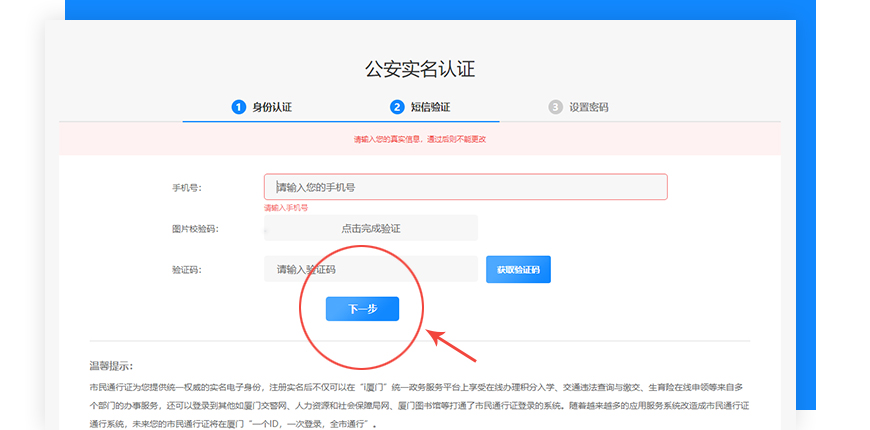Viewport: 870px width, 430px height.
Task: Focus the 请输入验证码 input field
Action: point(371,269)
